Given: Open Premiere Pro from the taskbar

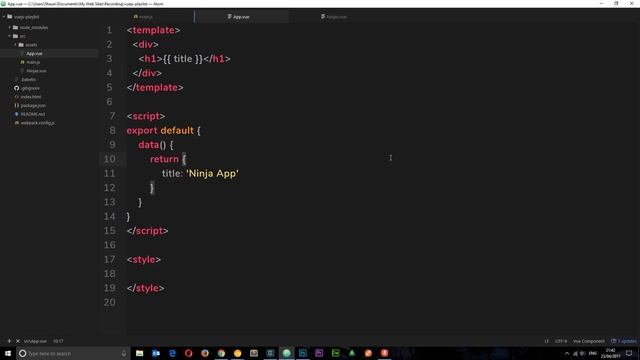Looking at the screenshot, I should (x=319, y=353).
